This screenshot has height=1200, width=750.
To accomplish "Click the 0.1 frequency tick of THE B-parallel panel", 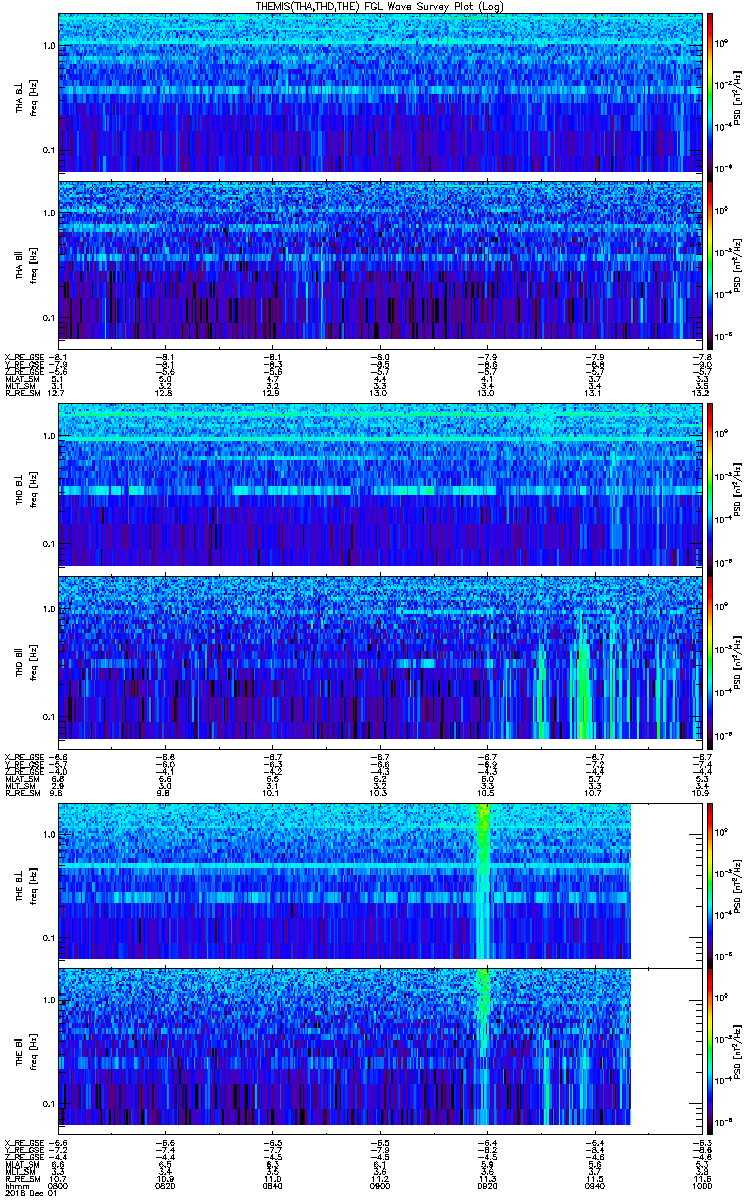I will 48,1102.
